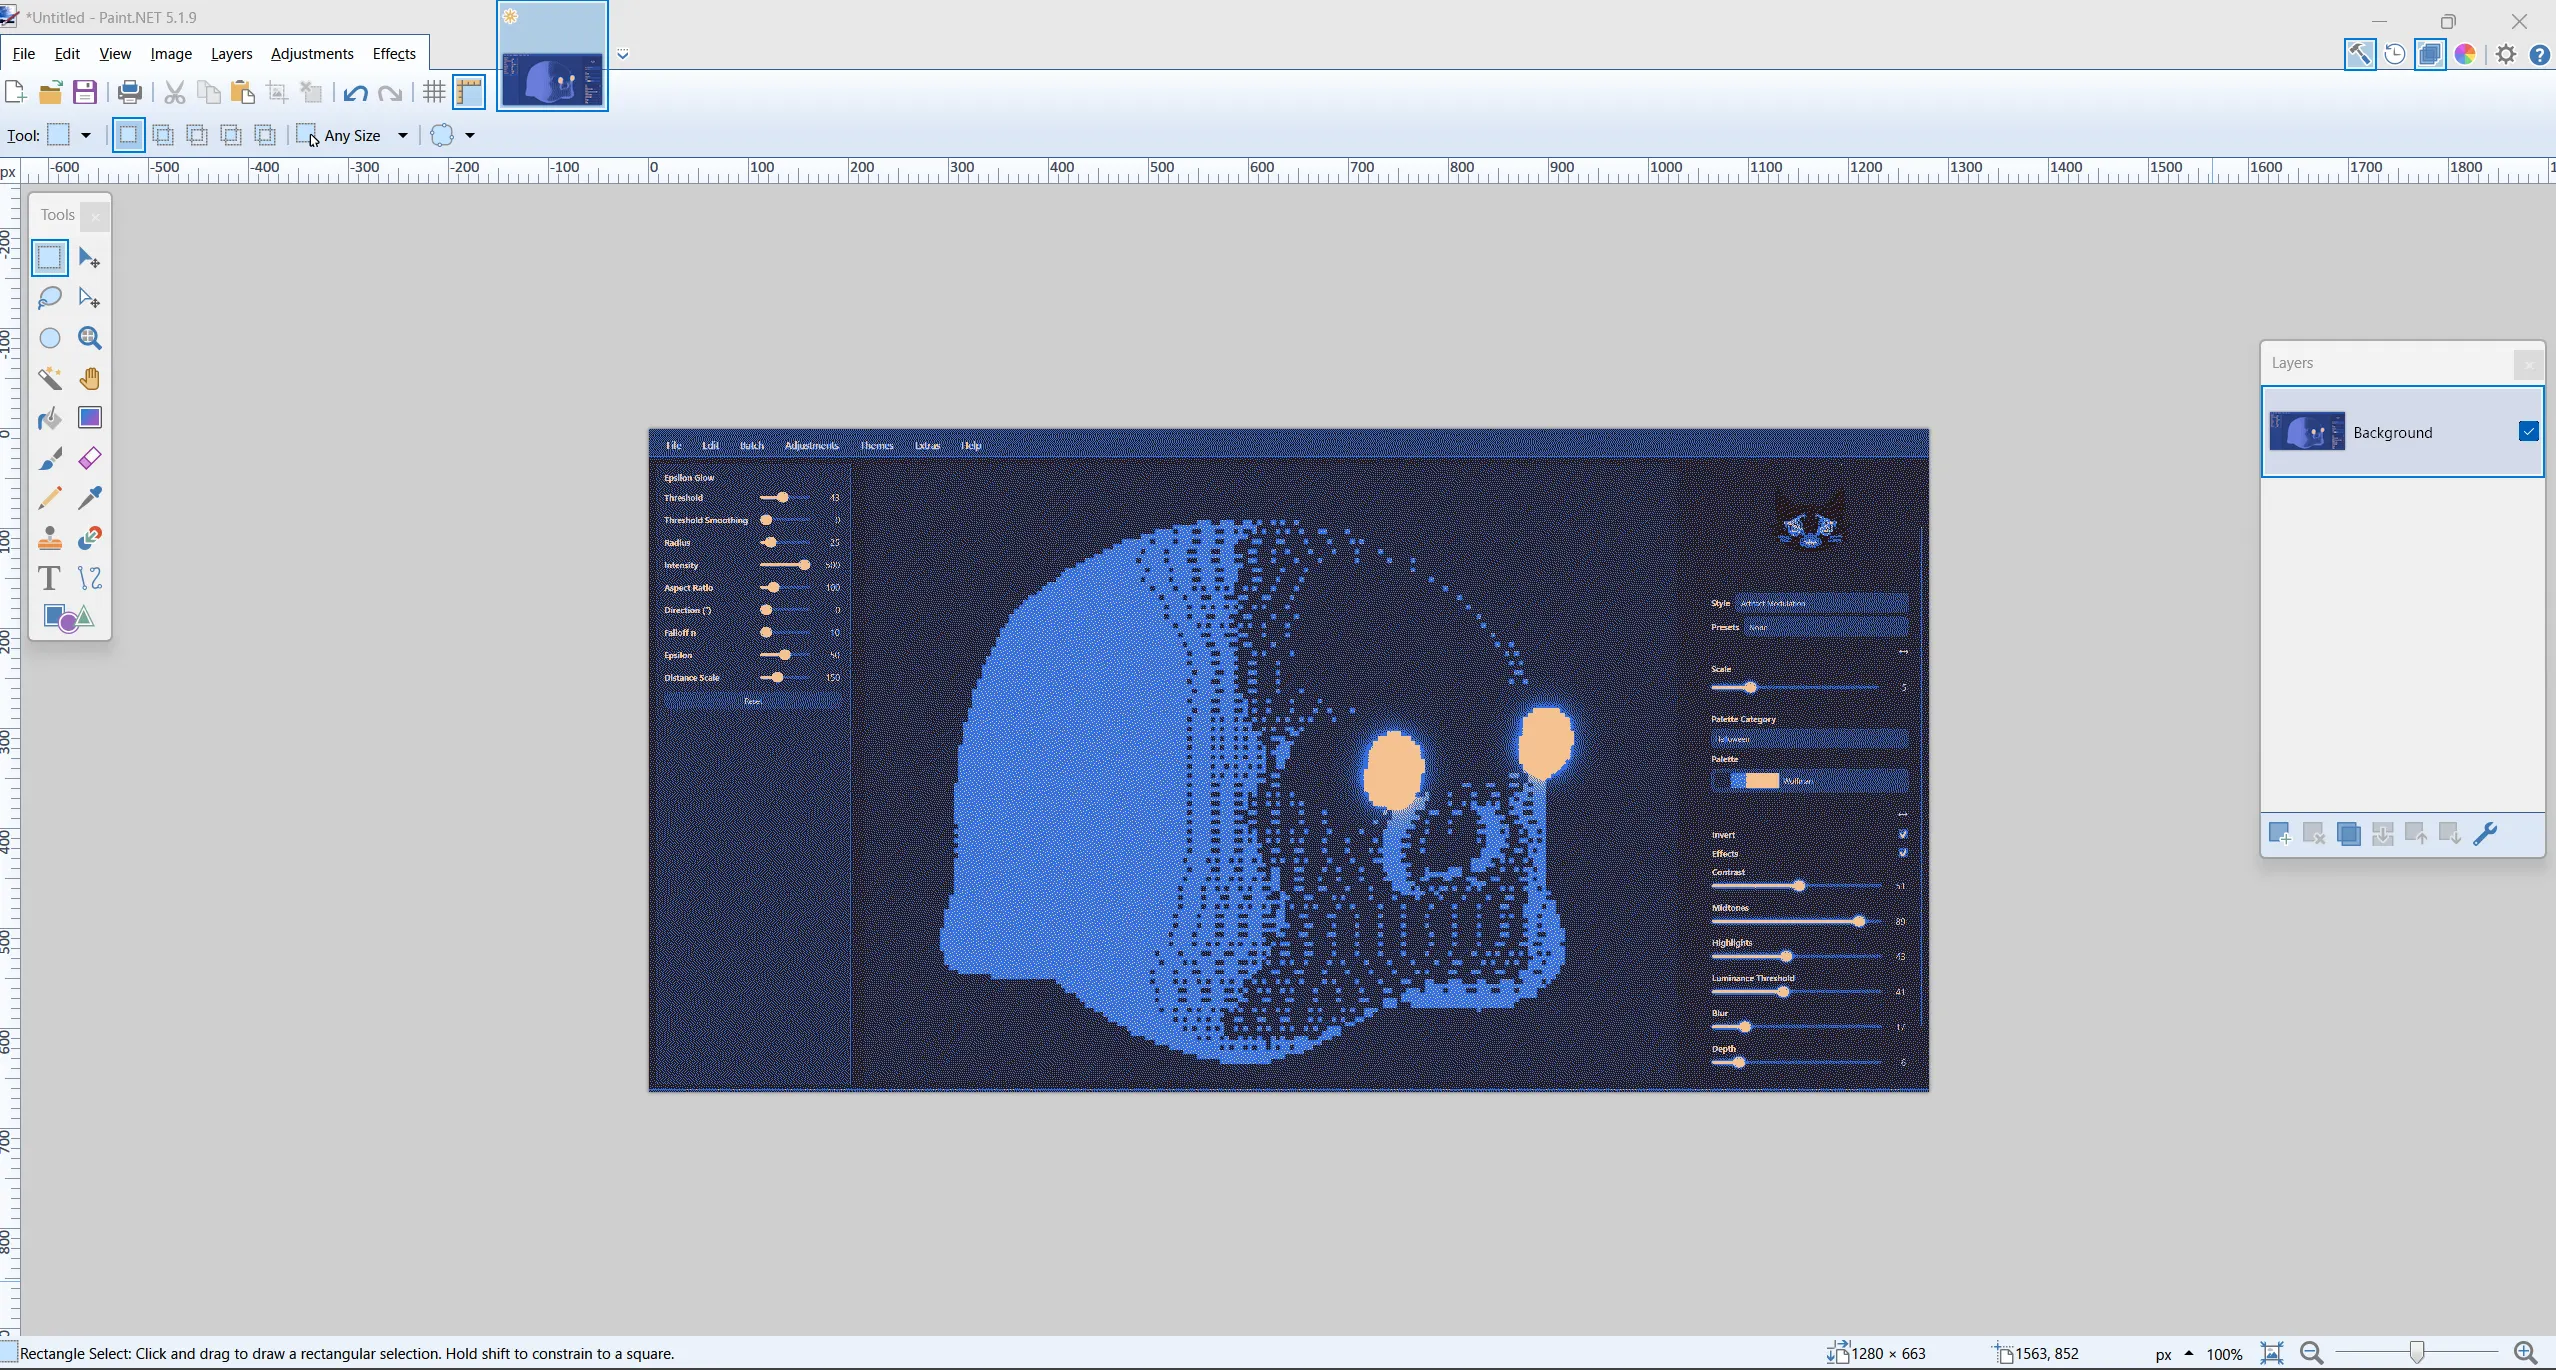This screenshot has width=2556, height=1370.
Task: Click Add New Layer icon
Action: (2279, 833)
